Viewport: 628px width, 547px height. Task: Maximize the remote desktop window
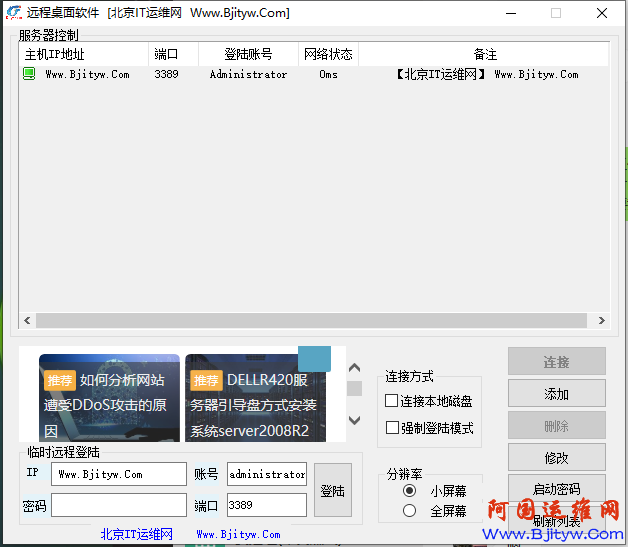coord(556,13)
